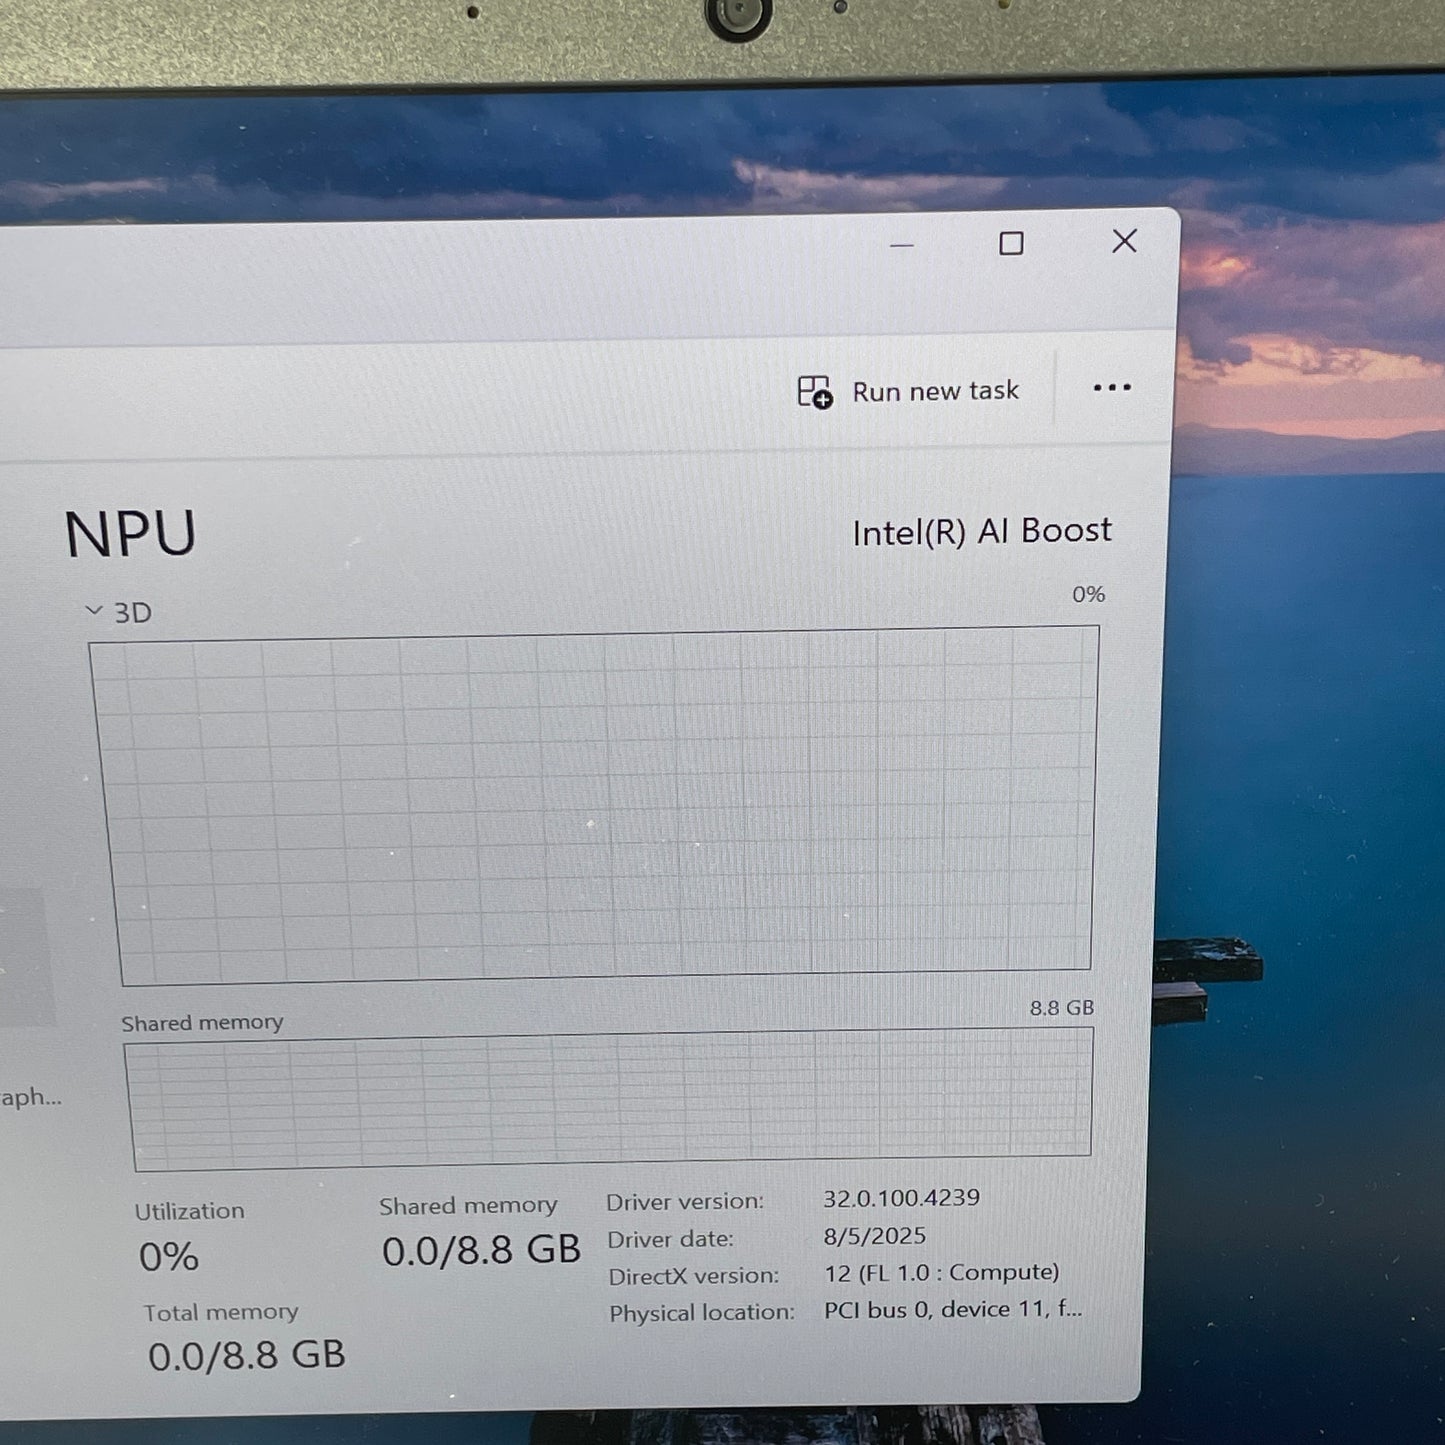1445x1445 pixels.
Task: Select the Driver date: label
Action: pos(671,1239)
